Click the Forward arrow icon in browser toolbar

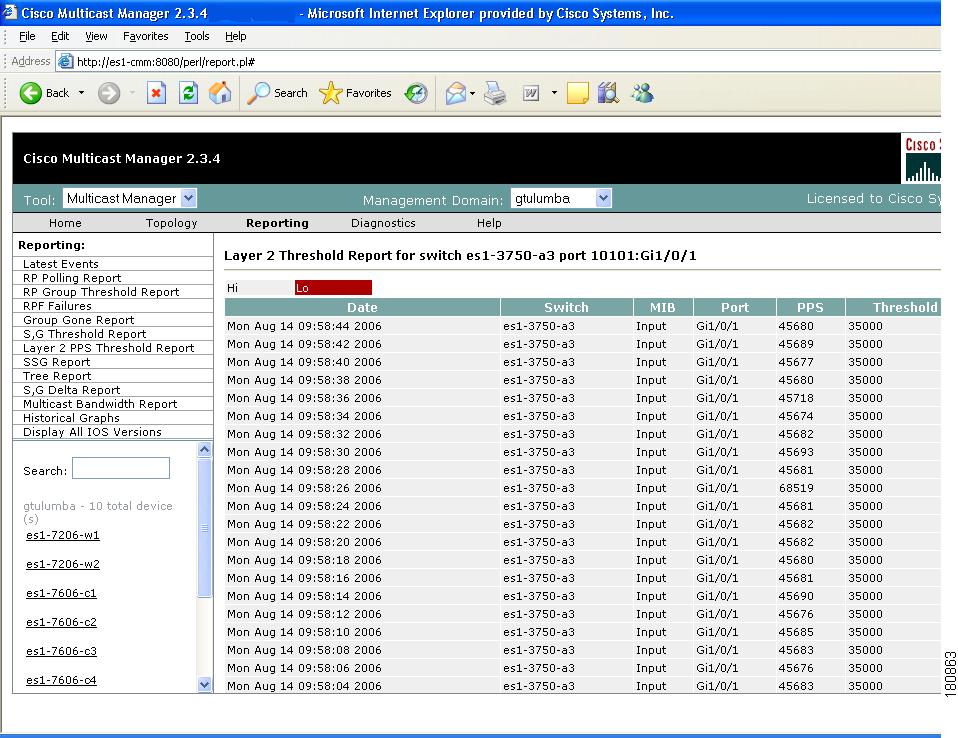pos(109,93)
